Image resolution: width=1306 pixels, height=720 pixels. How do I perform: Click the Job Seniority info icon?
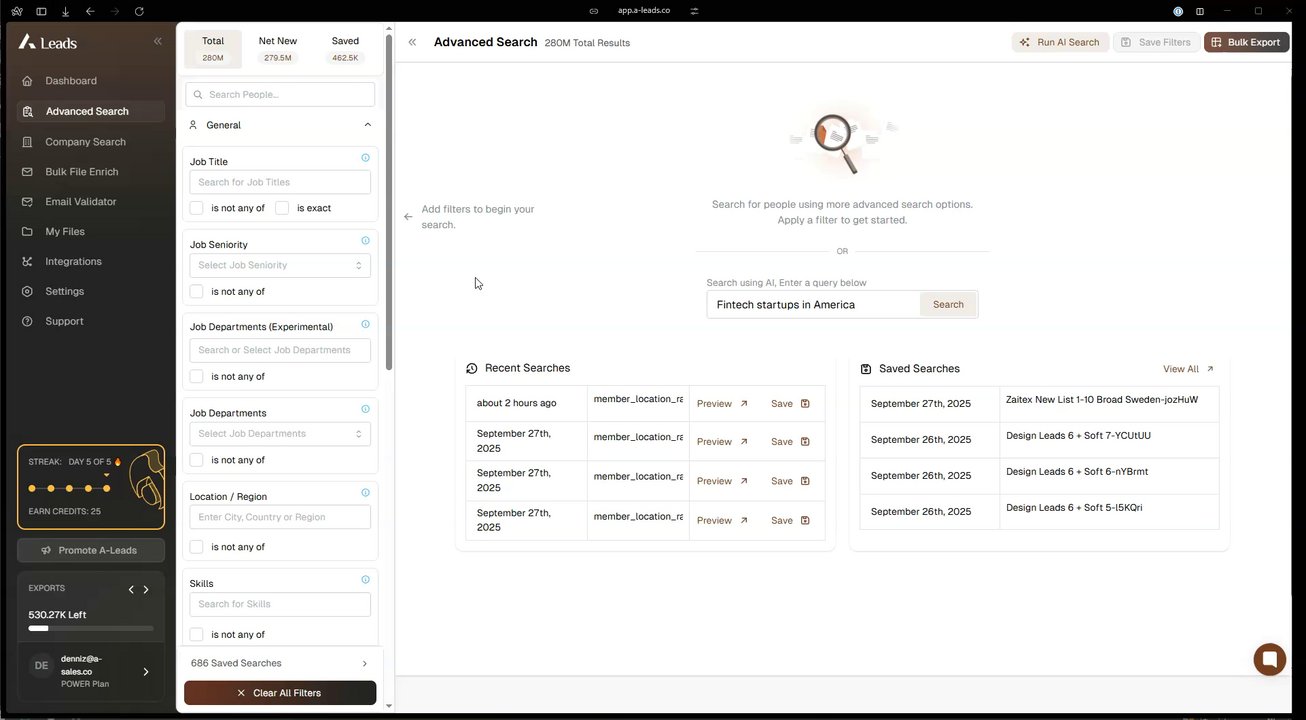[365, 241]
